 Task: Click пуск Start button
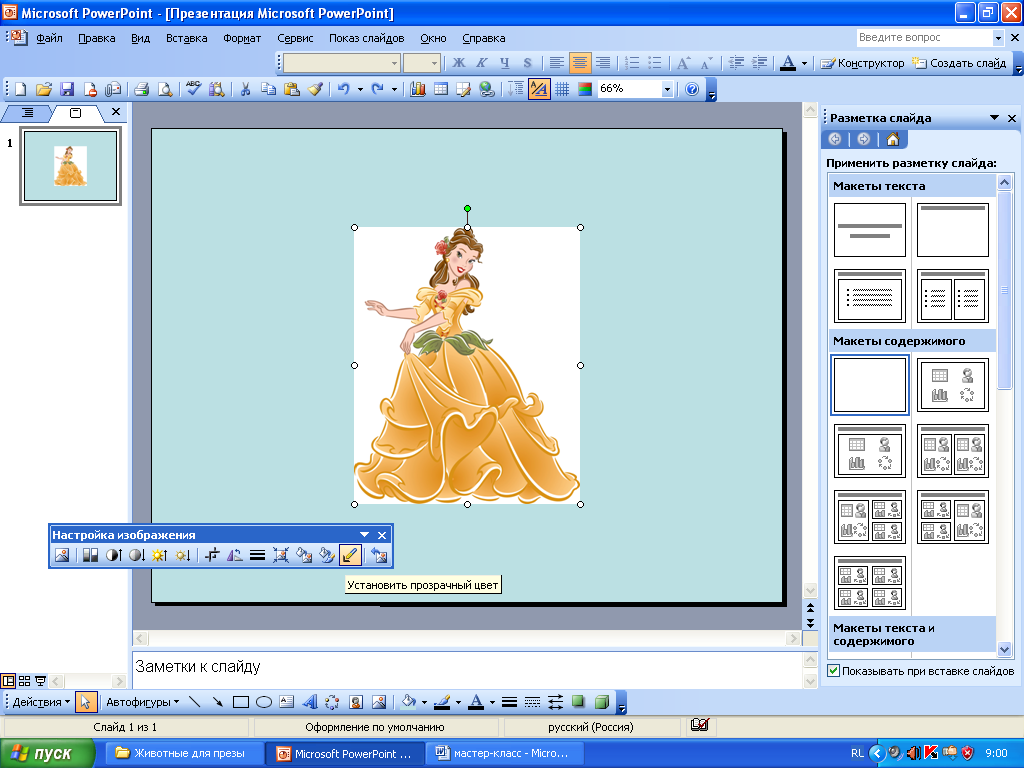47,753
